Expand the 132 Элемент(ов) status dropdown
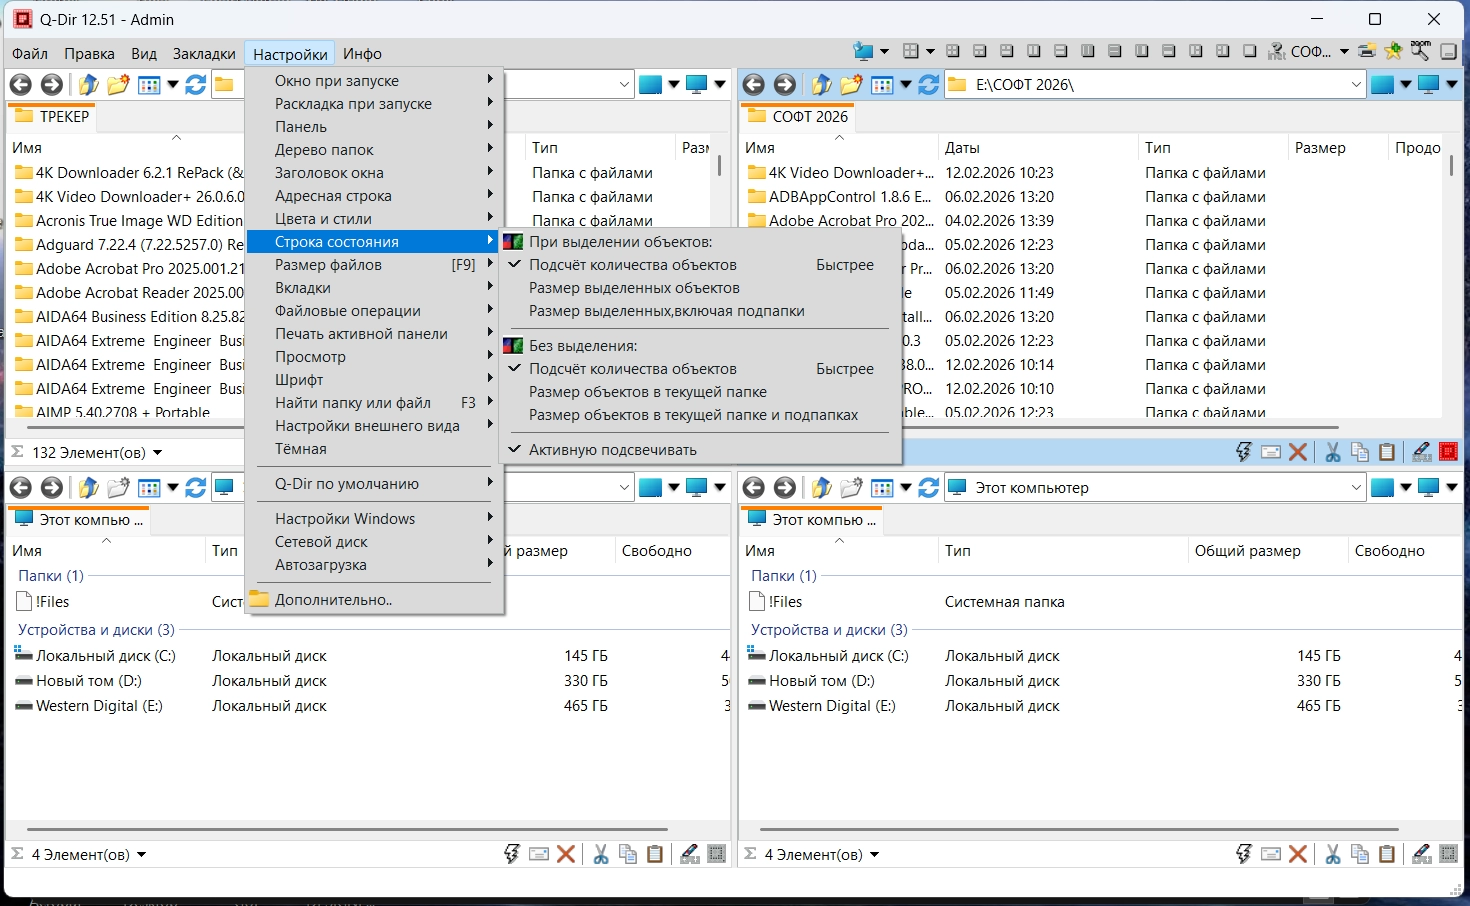This screenshot has width=1470, height=906. (157, 453)
